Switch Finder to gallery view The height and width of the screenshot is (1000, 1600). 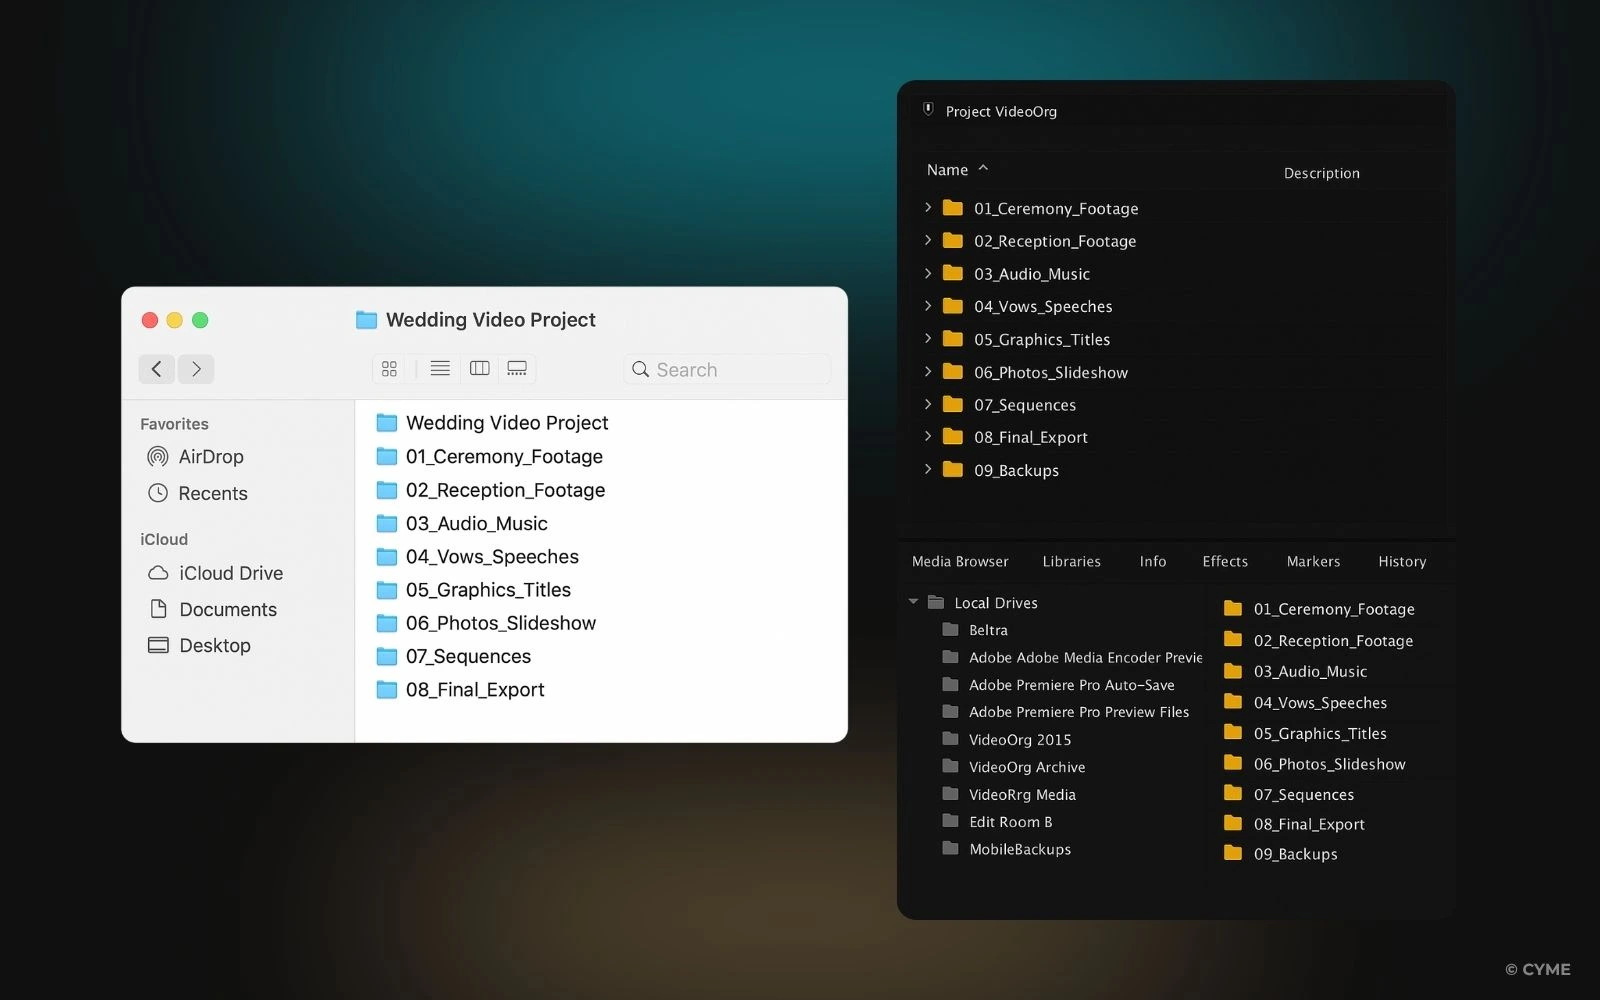[516, 369]
